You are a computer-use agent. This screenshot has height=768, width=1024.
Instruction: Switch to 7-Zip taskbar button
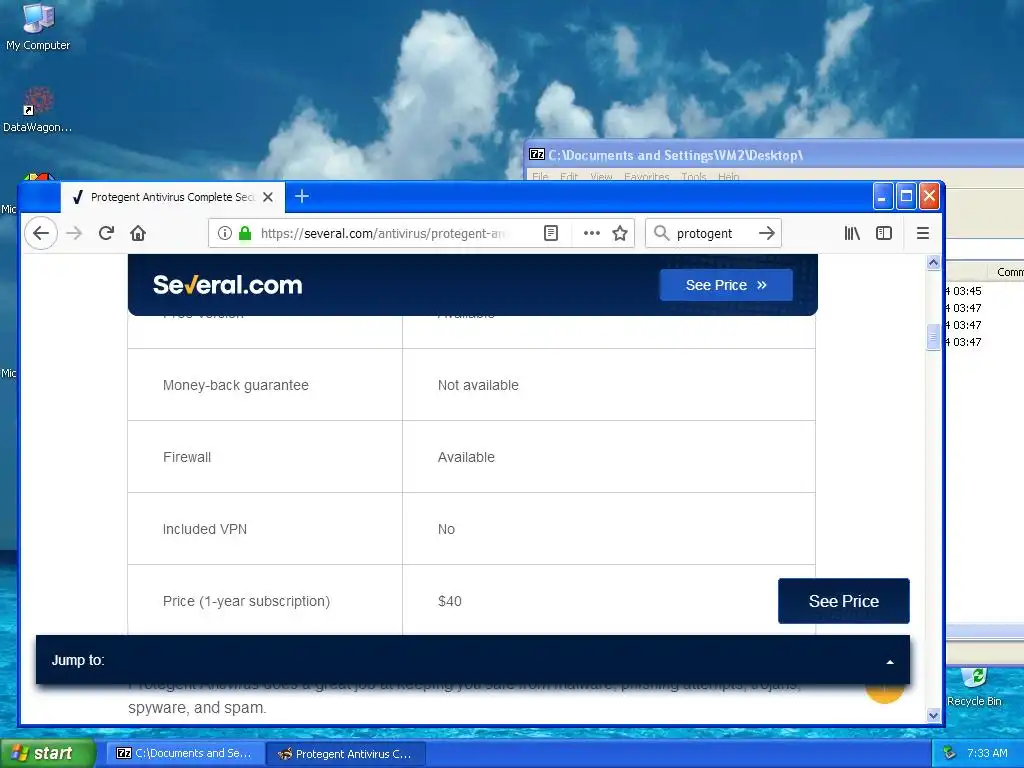coord(185,753)
